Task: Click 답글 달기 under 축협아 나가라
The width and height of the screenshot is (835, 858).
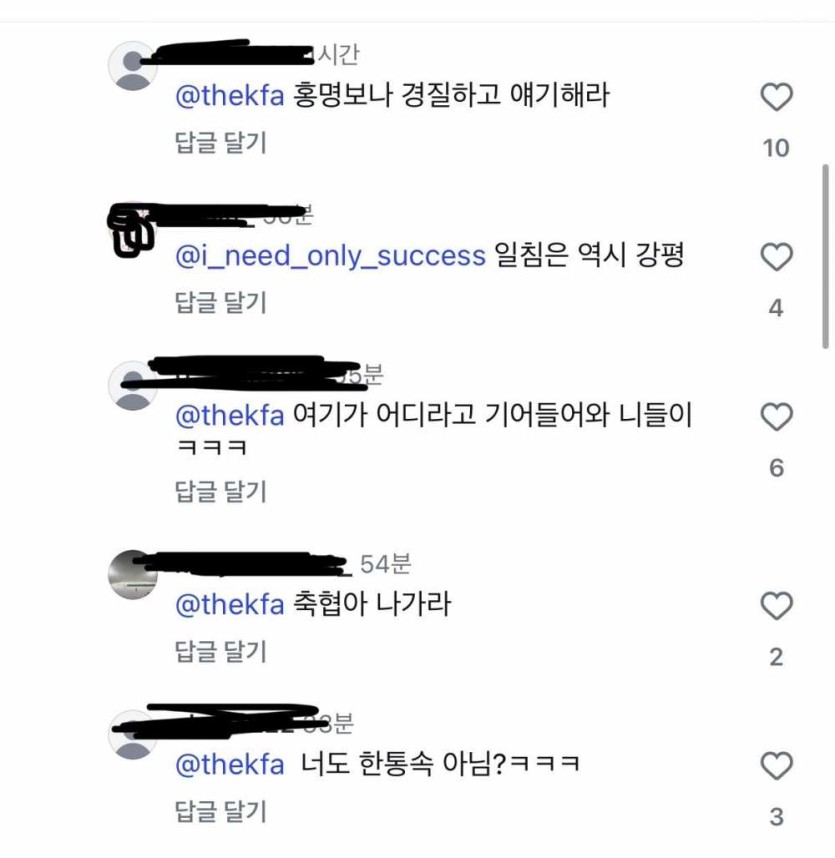Action: click(x=221, y=652)
